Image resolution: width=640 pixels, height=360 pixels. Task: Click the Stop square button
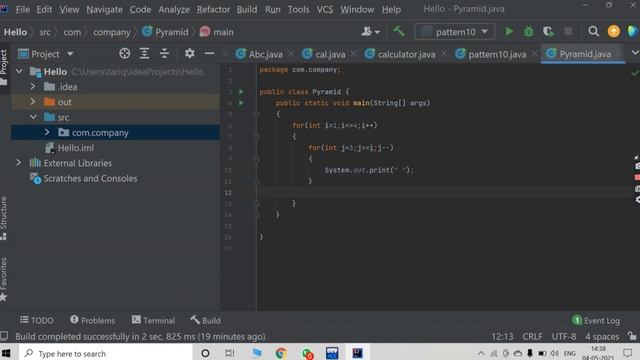click(x=568, y=31)
